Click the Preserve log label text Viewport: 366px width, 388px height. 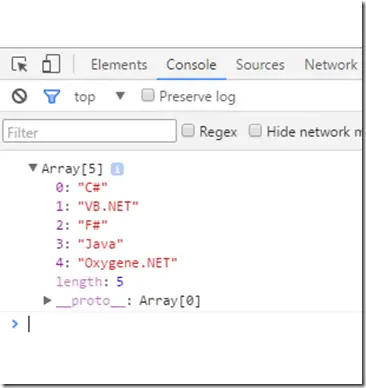pos(197,97)
